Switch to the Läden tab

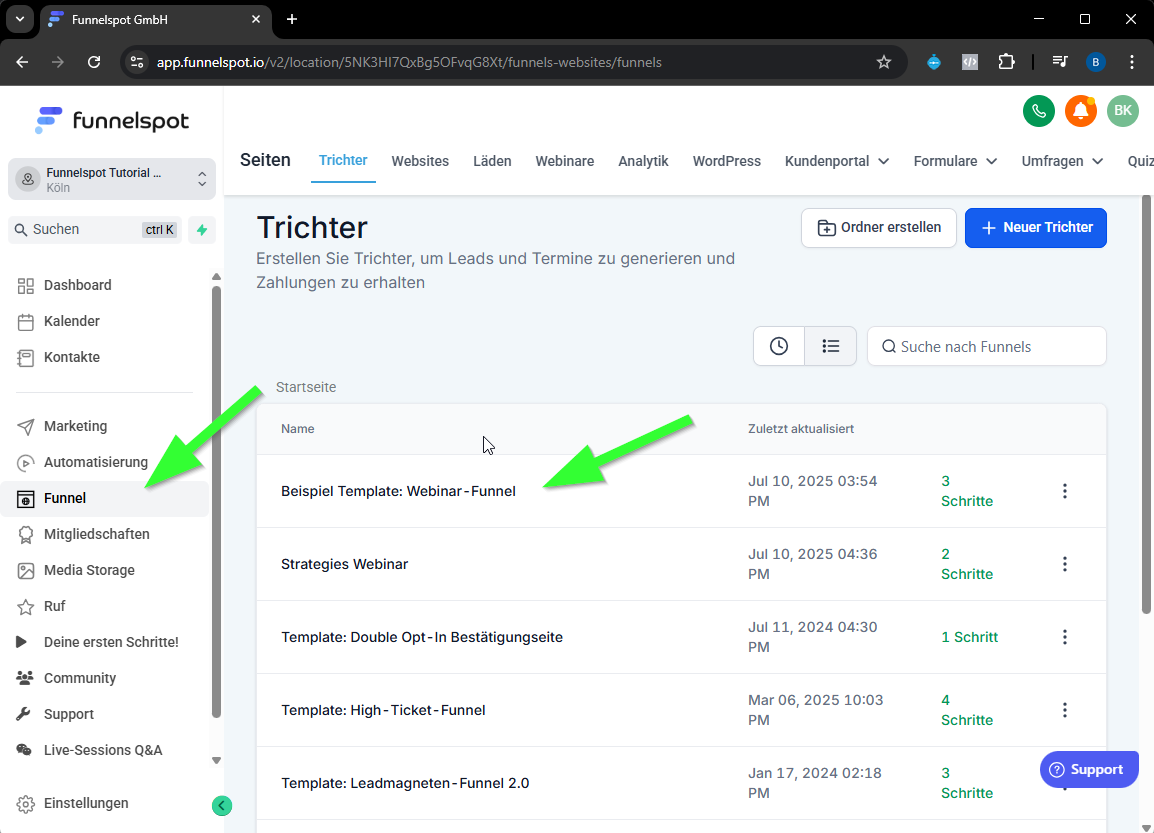click(492, 161)
